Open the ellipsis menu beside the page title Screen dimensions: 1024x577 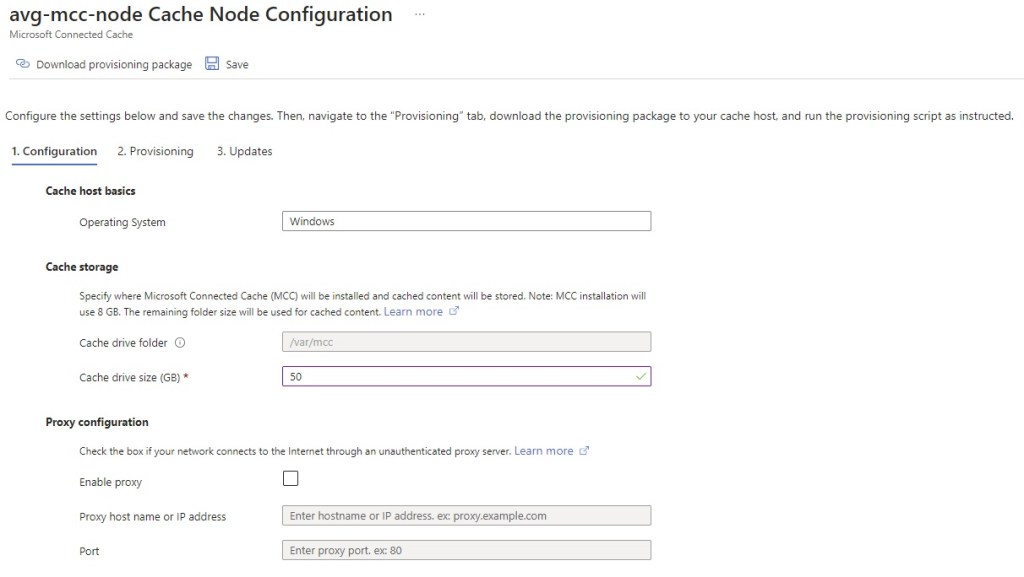(420, 15)
